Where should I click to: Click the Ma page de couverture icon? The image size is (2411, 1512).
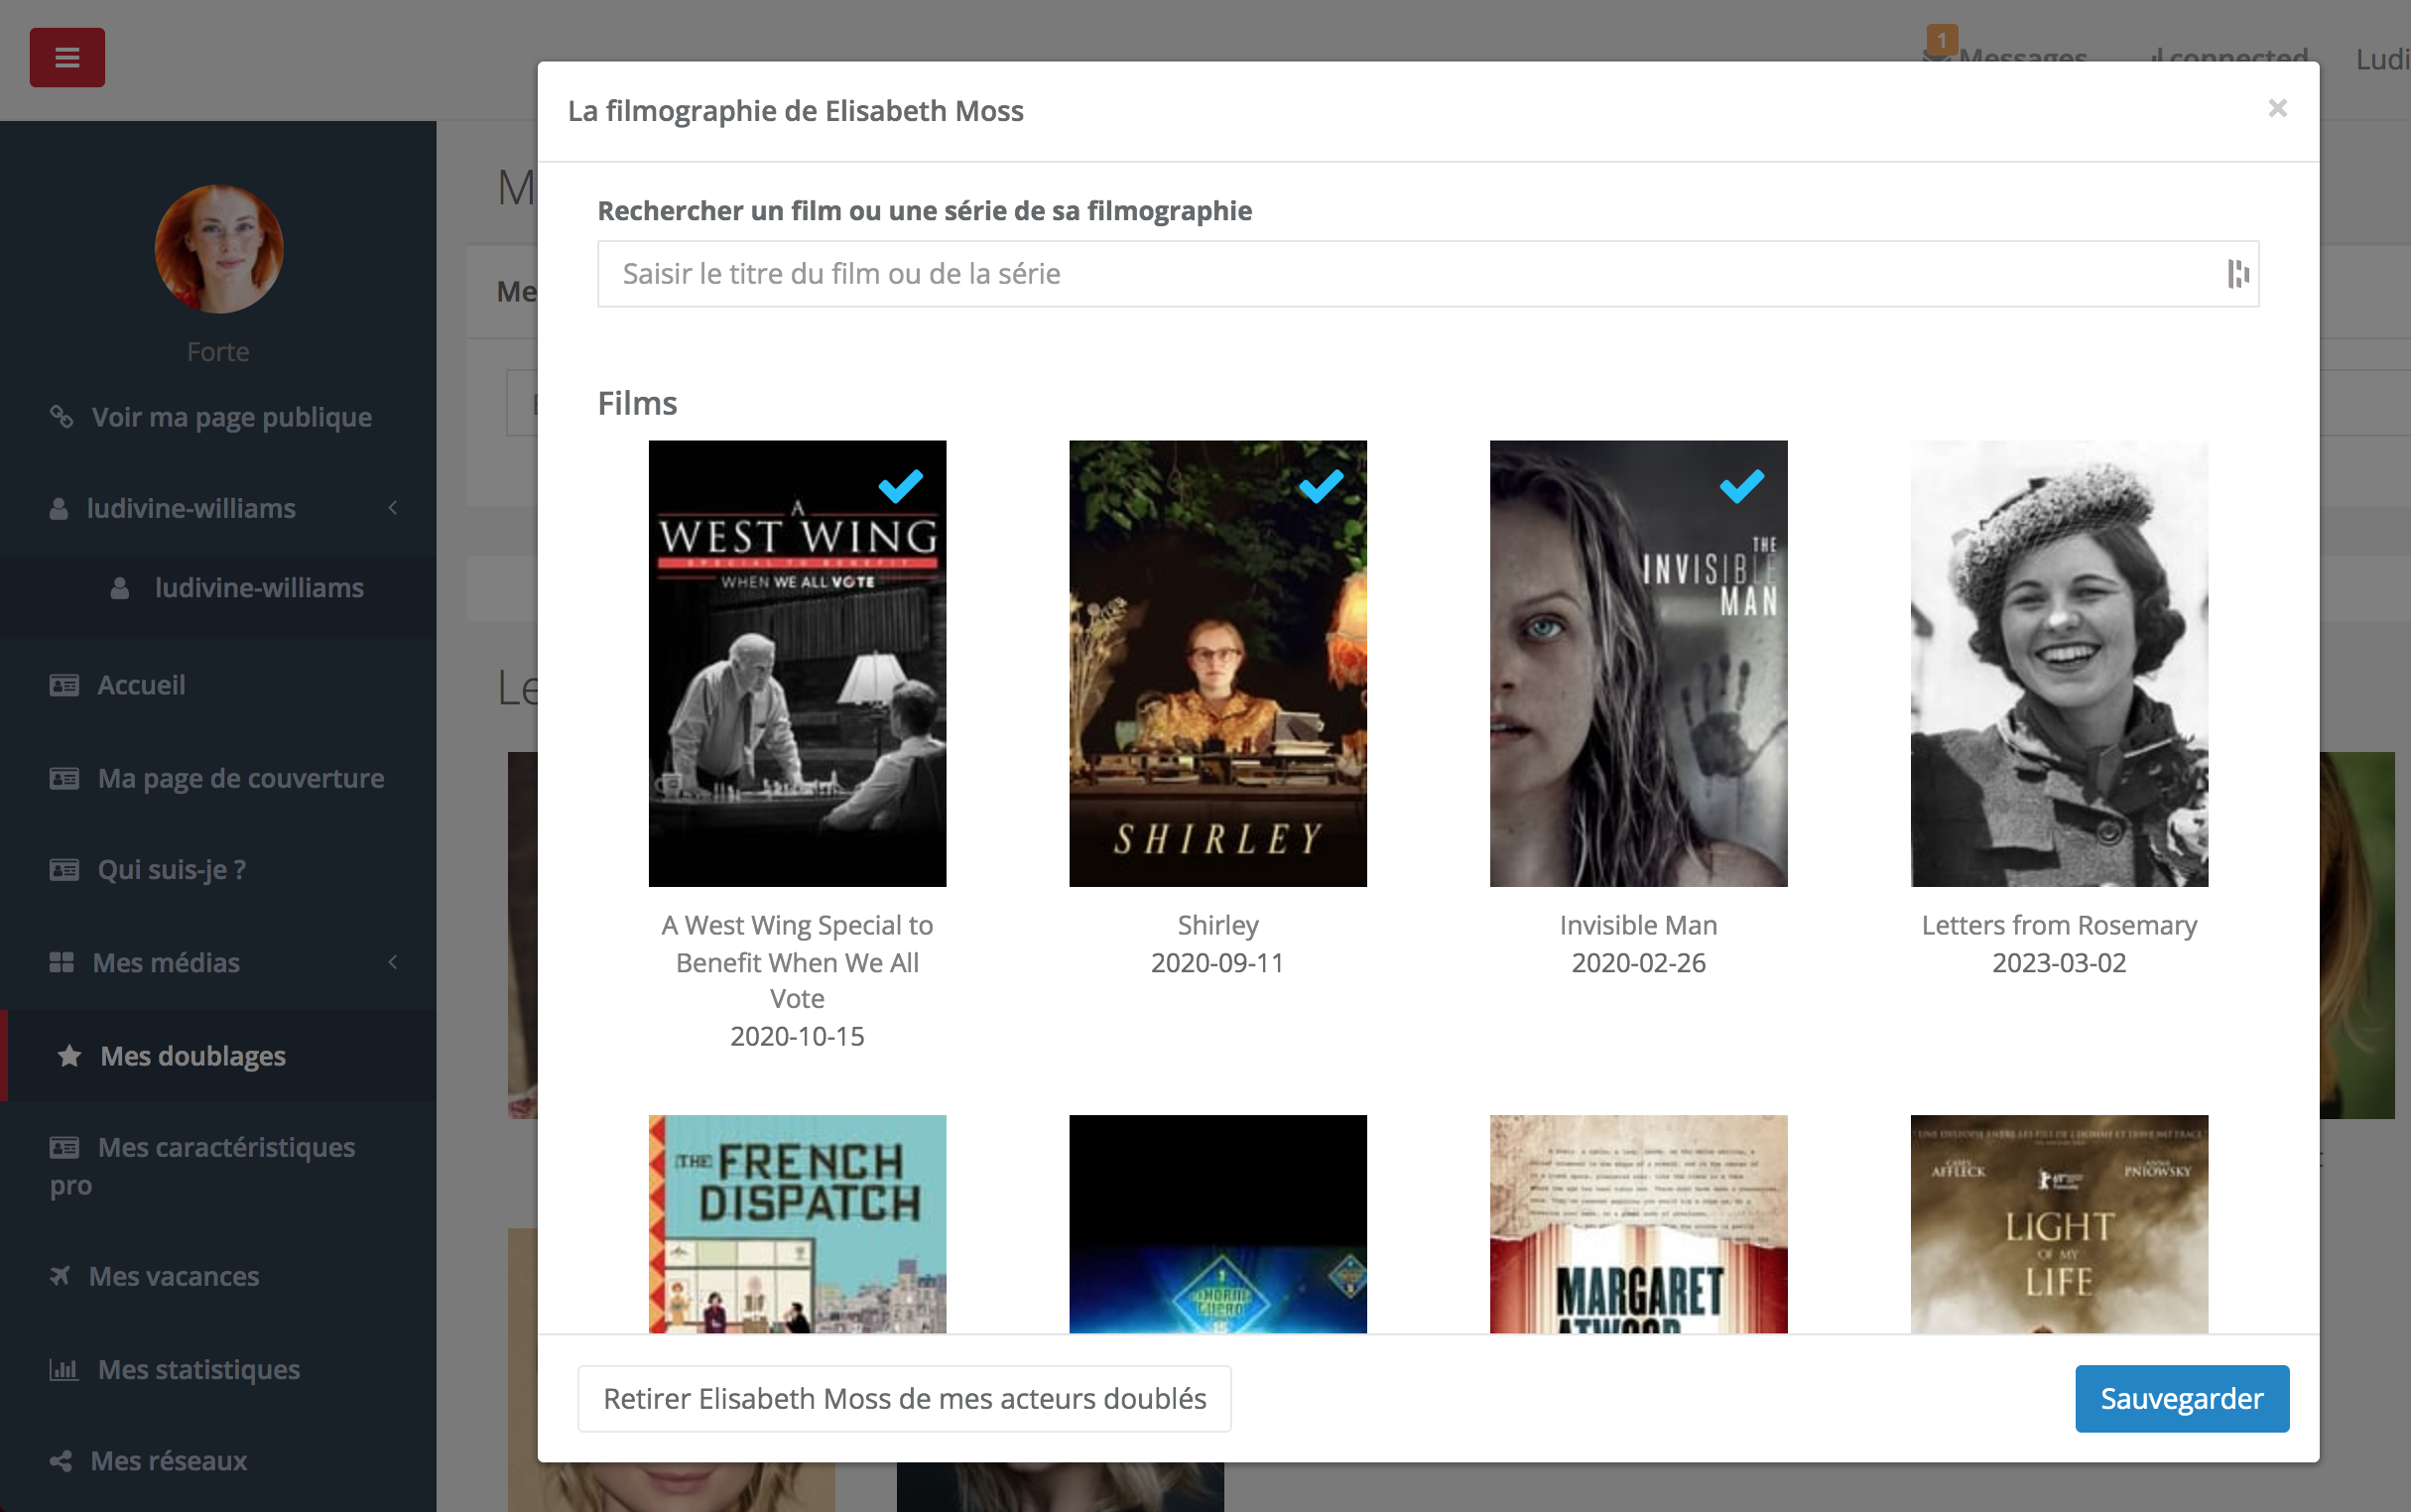pyautogui.click(x=64, y=778)
